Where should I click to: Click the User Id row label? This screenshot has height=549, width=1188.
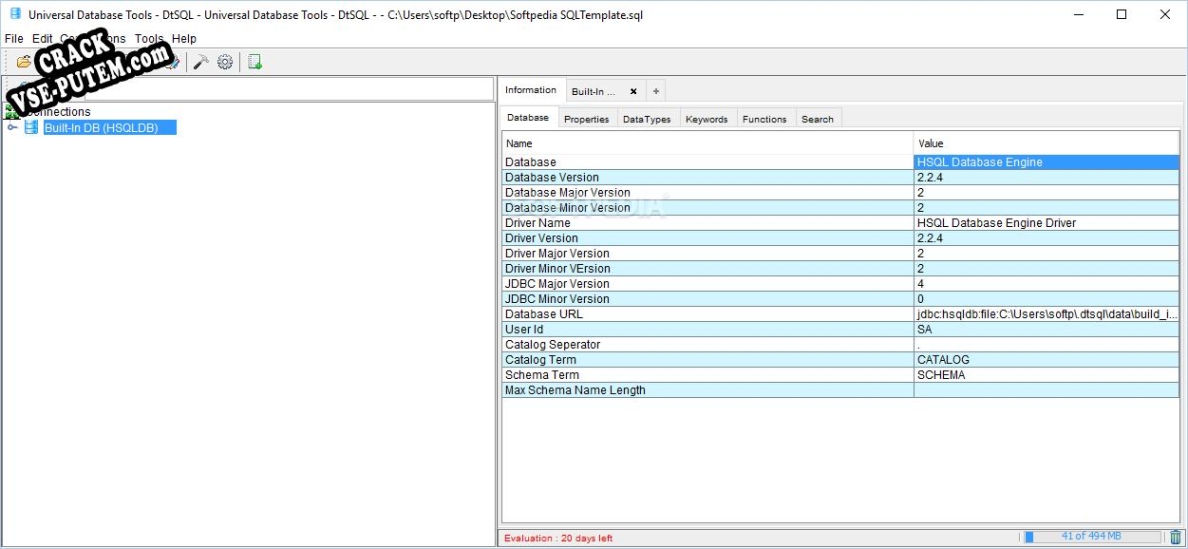524,329
